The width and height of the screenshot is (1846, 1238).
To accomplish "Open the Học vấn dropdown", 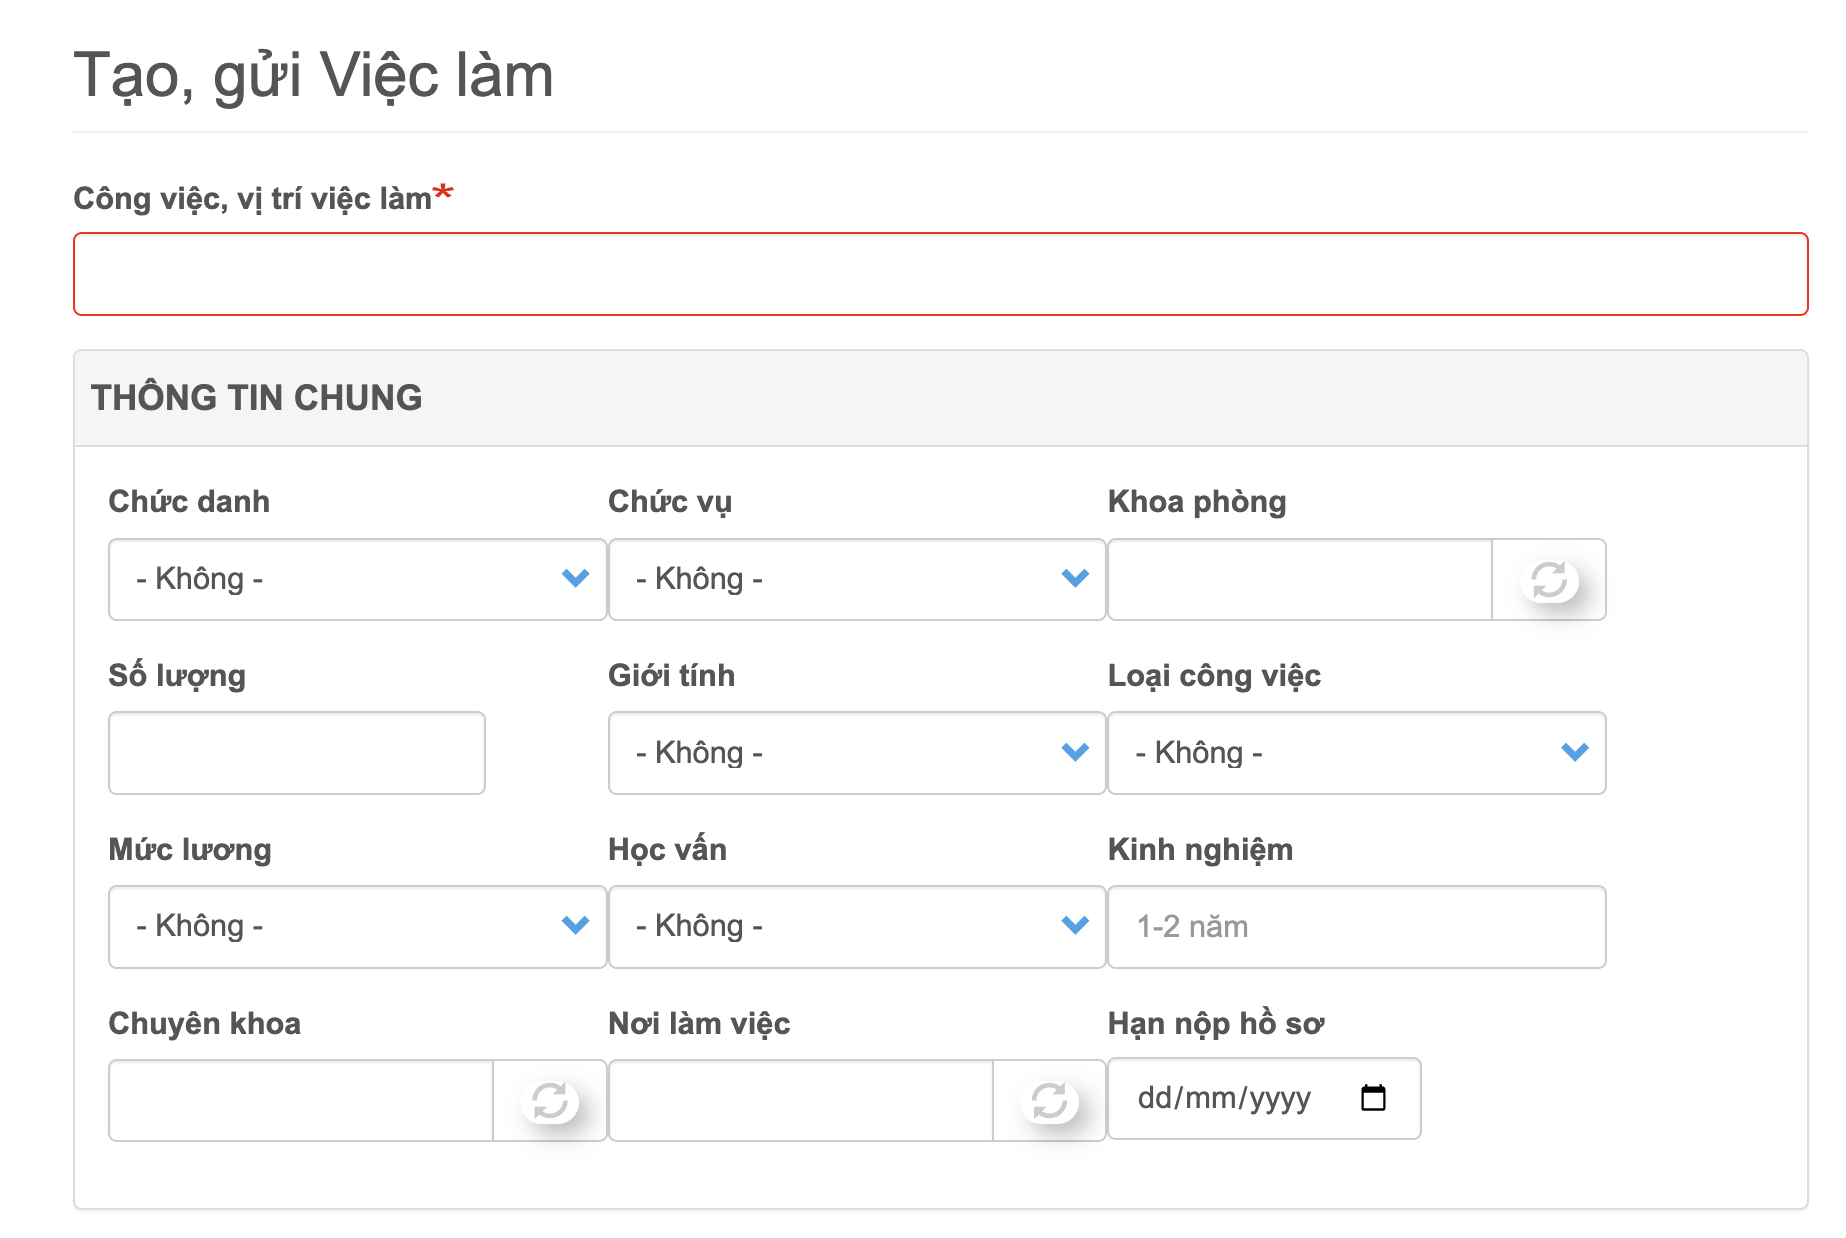I will 856,927.
